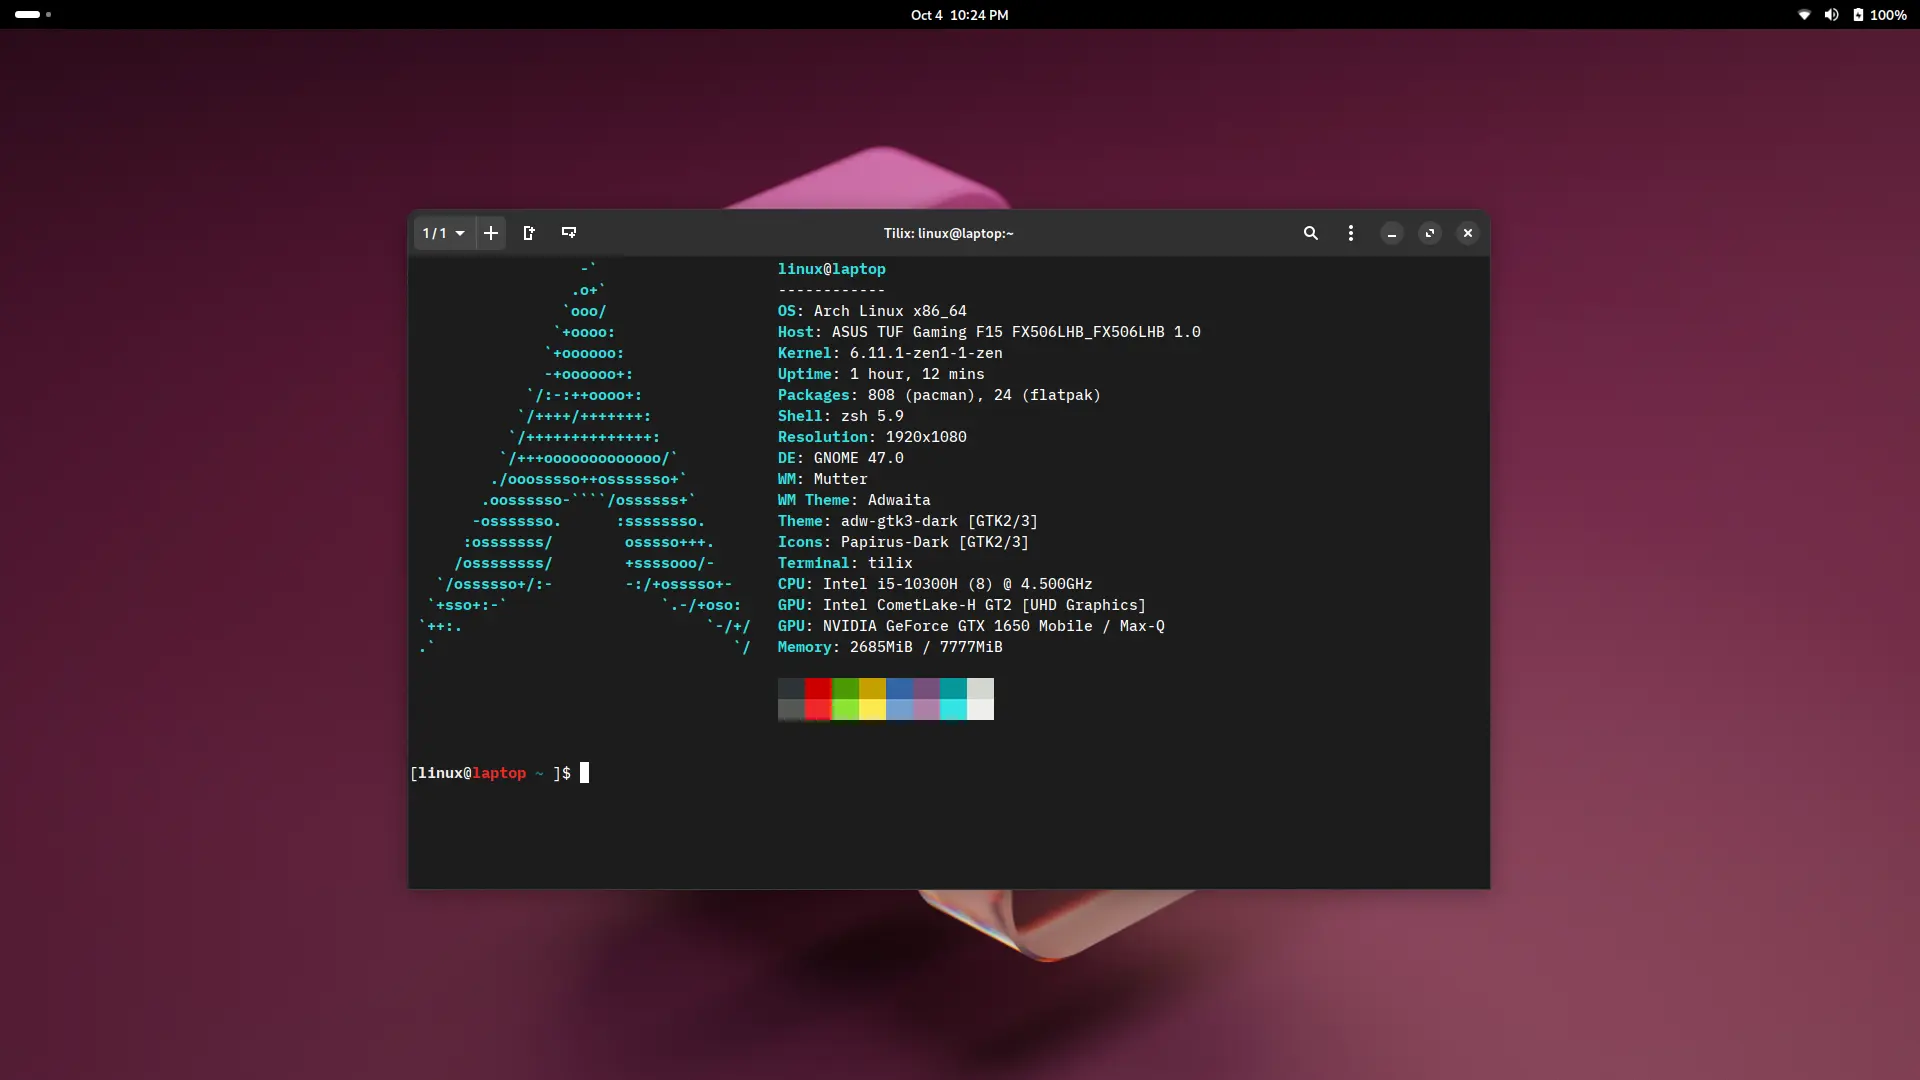
Task: Click the WM Theme: Adwaita line
Action: click(854, 500)
